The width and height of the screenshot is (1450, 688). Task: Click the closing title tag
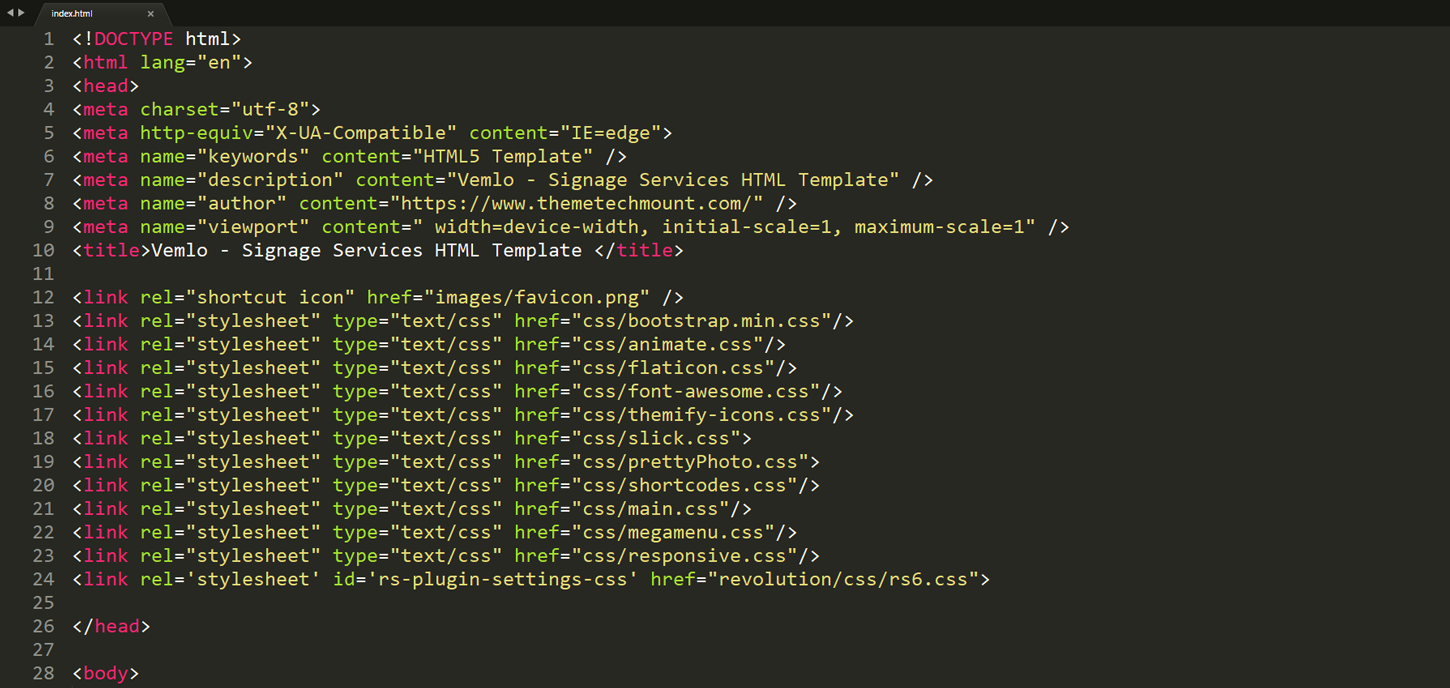coord(639,250)
